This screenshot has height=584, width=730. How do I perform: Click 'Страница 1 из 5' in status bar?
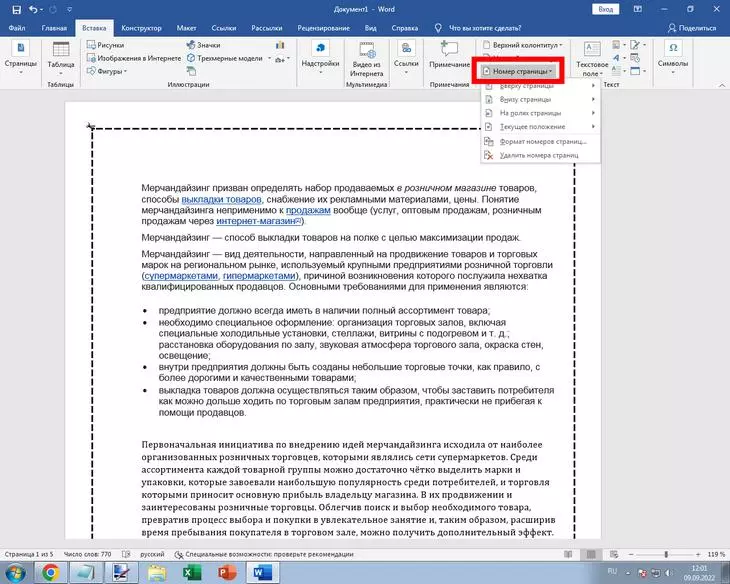[x=29, y=554]
